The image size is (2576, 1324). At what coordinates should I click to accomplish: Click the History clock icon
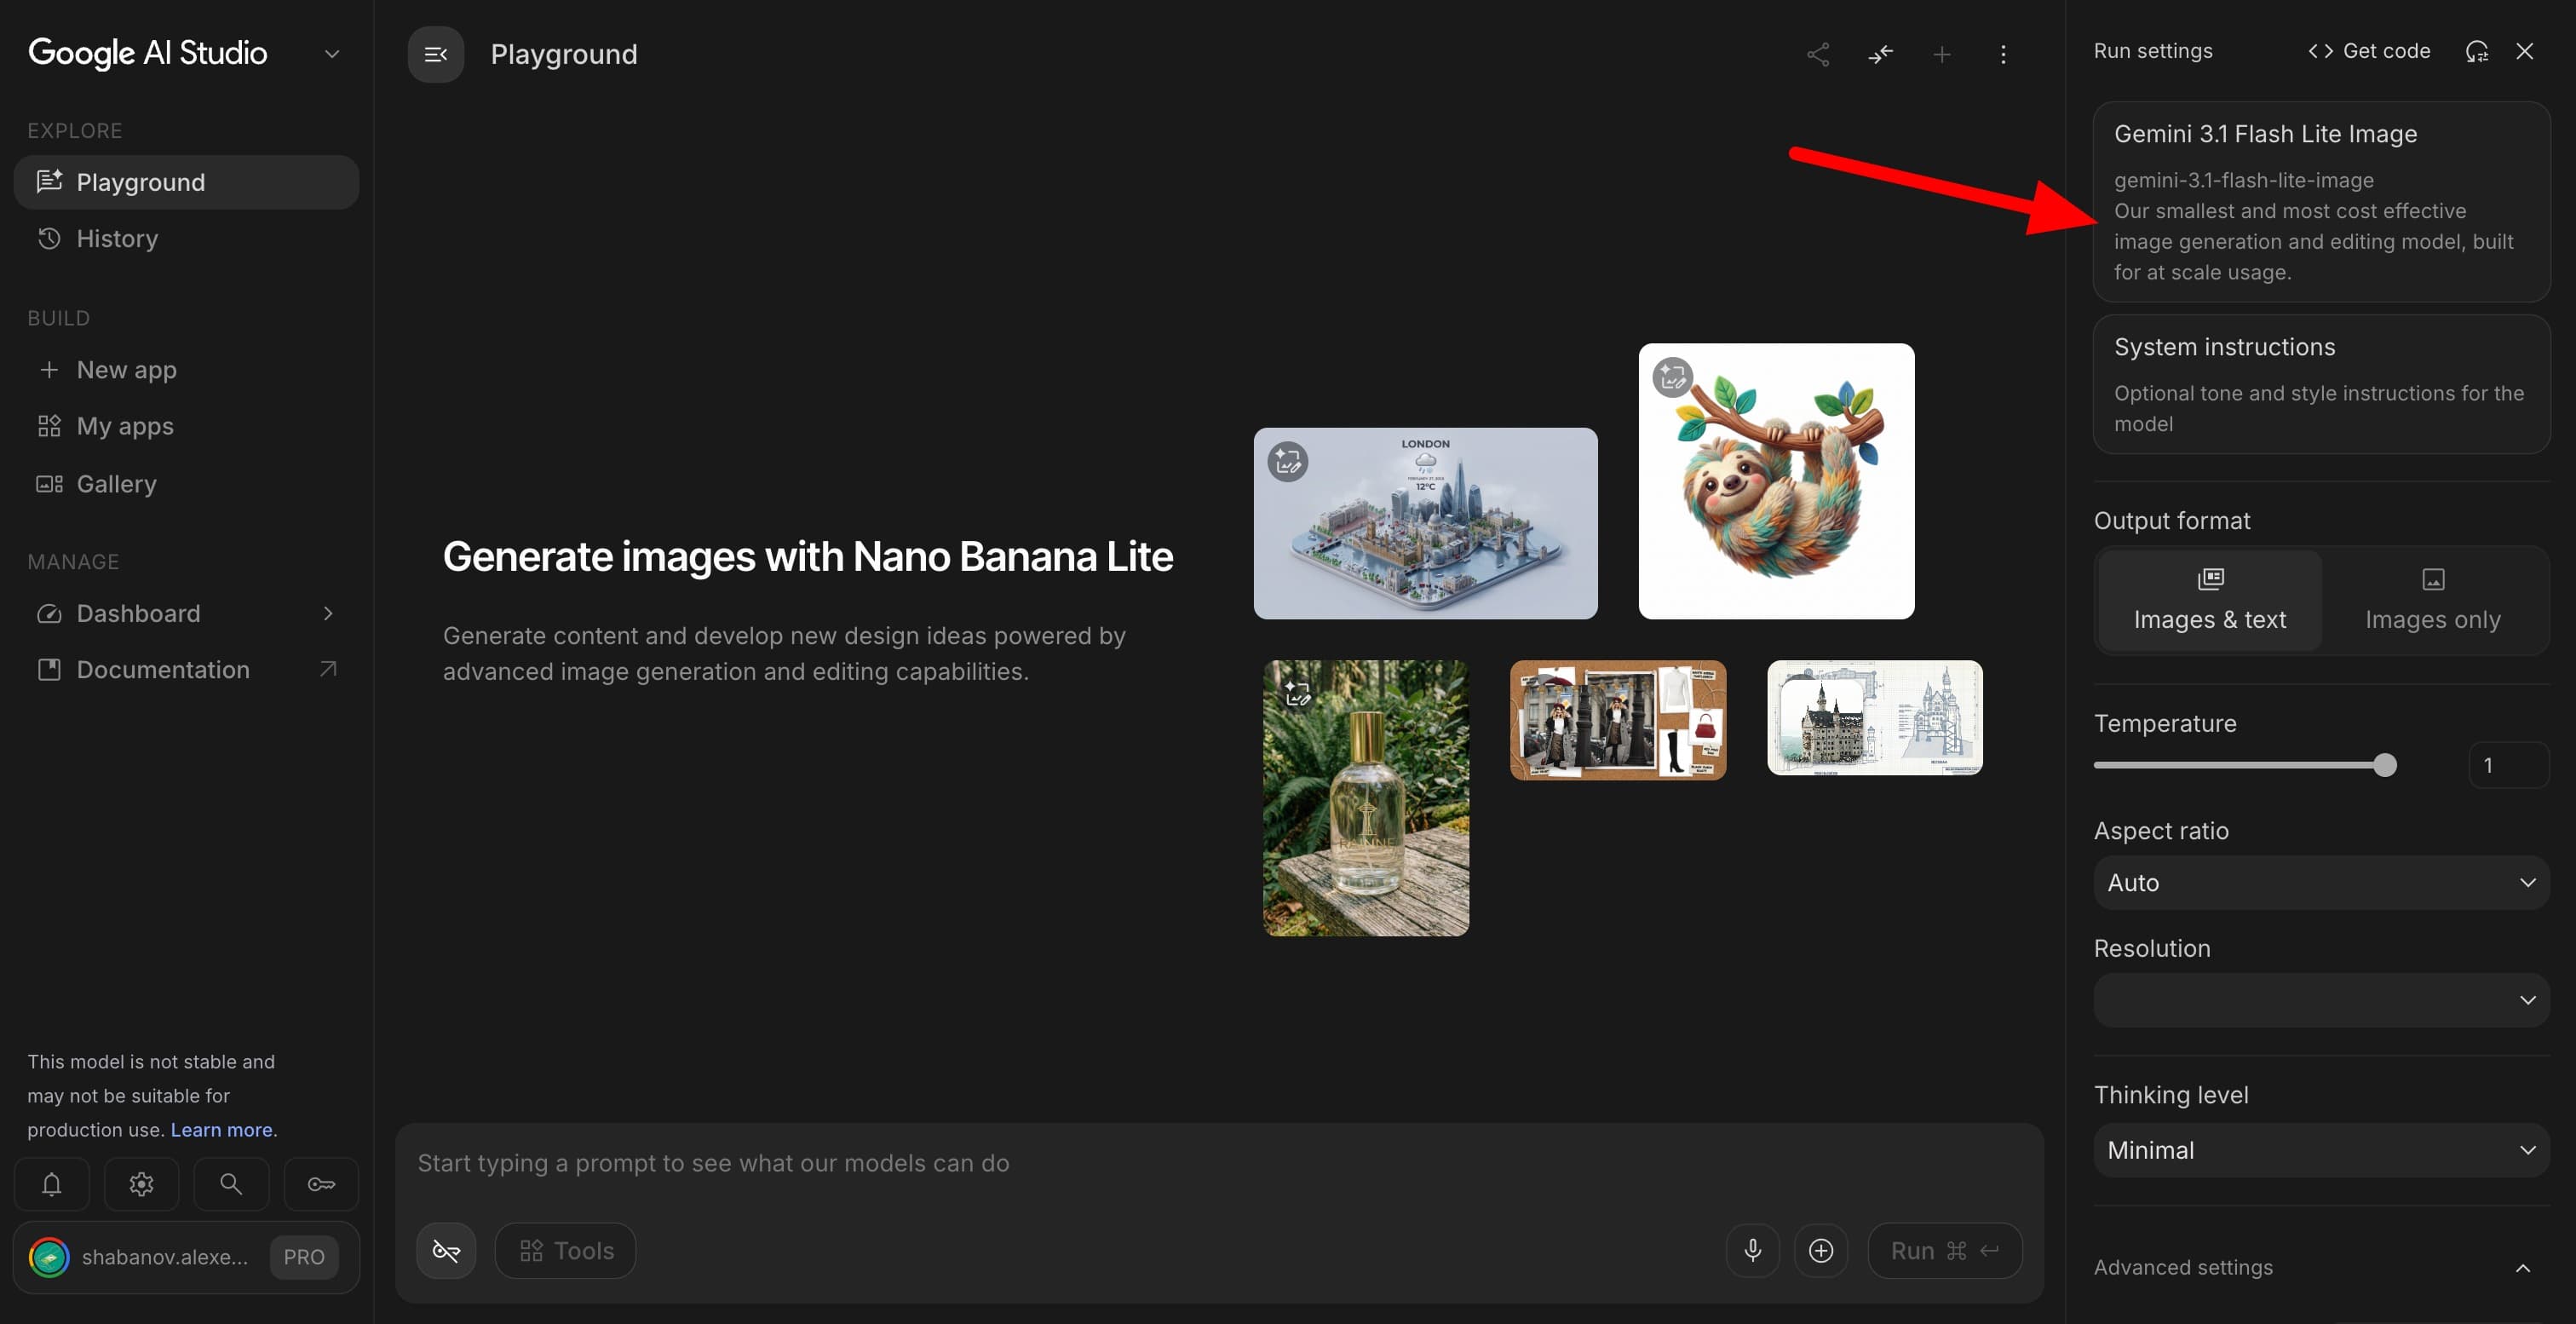click(49, 238)
